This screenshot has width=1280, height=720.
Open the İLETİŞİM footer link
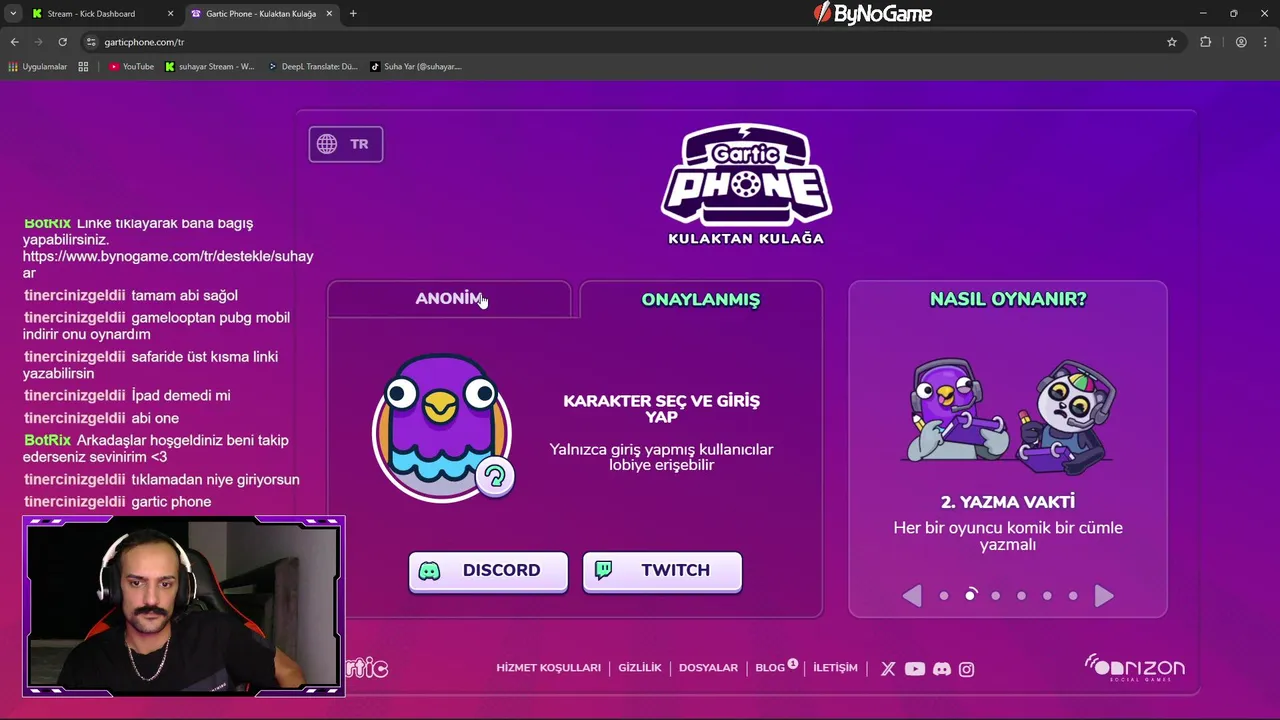[x=835, y=668]
